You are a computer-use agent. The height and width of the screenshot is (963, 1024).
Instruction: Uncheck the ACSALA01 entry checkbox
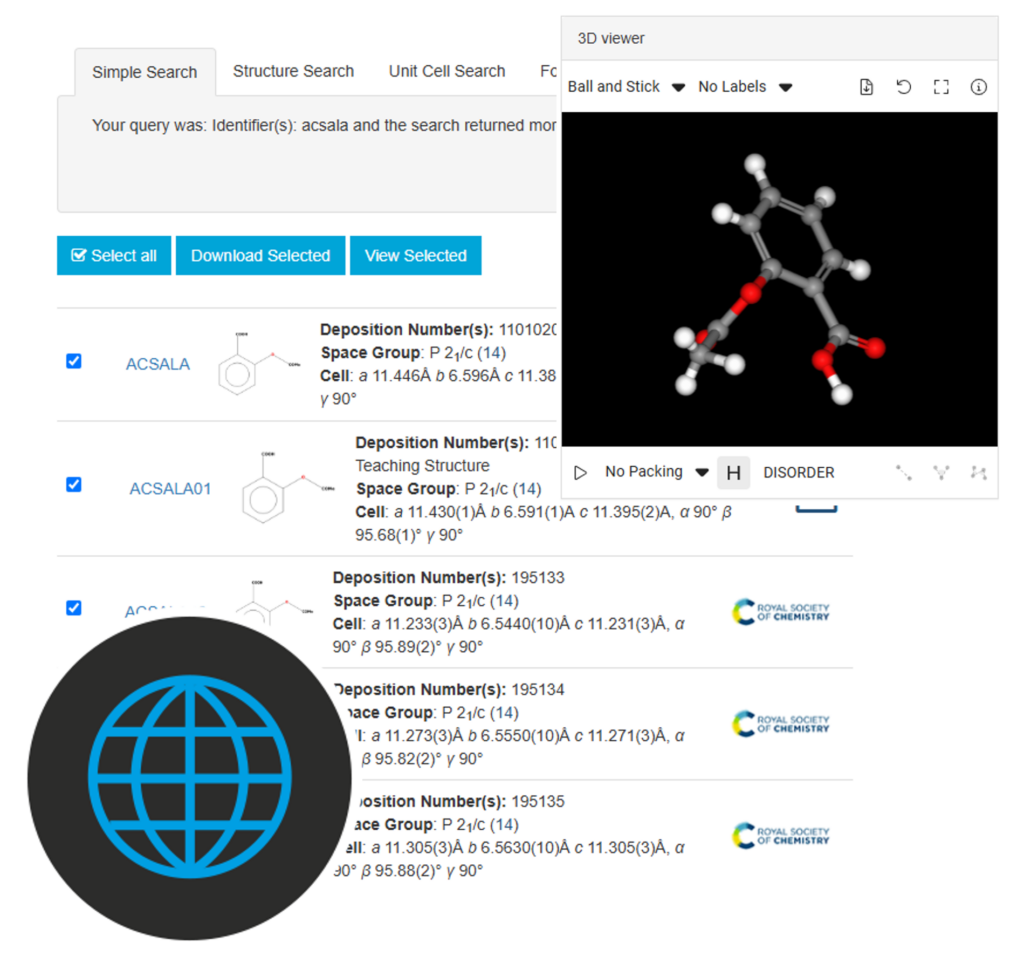74,485
